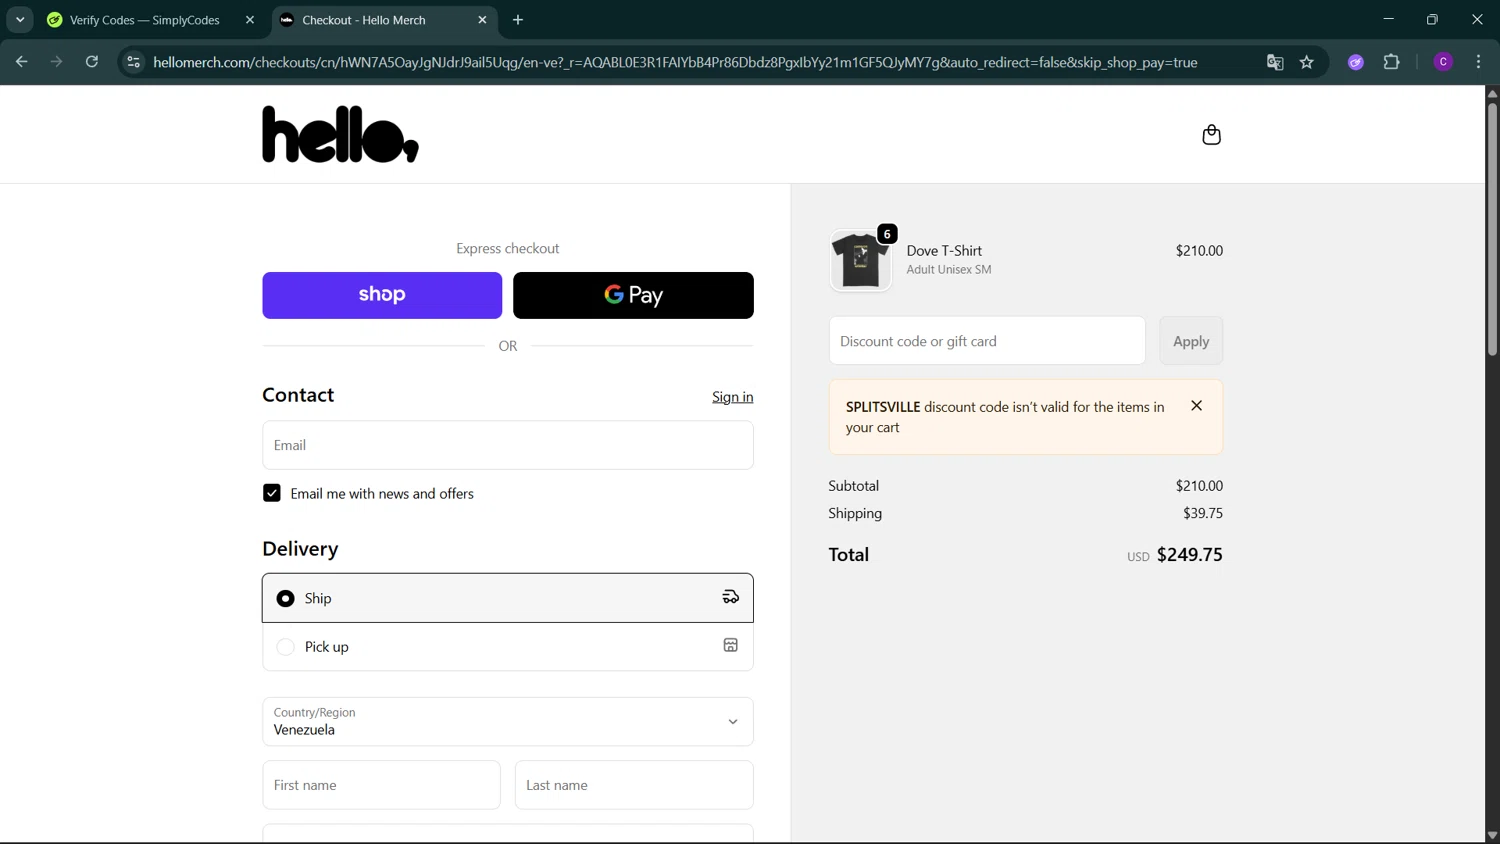This screenshot has width=1500, height=844.
Task: Click the Dove T-Shirt product name
Action: click(x=944, y=251)
